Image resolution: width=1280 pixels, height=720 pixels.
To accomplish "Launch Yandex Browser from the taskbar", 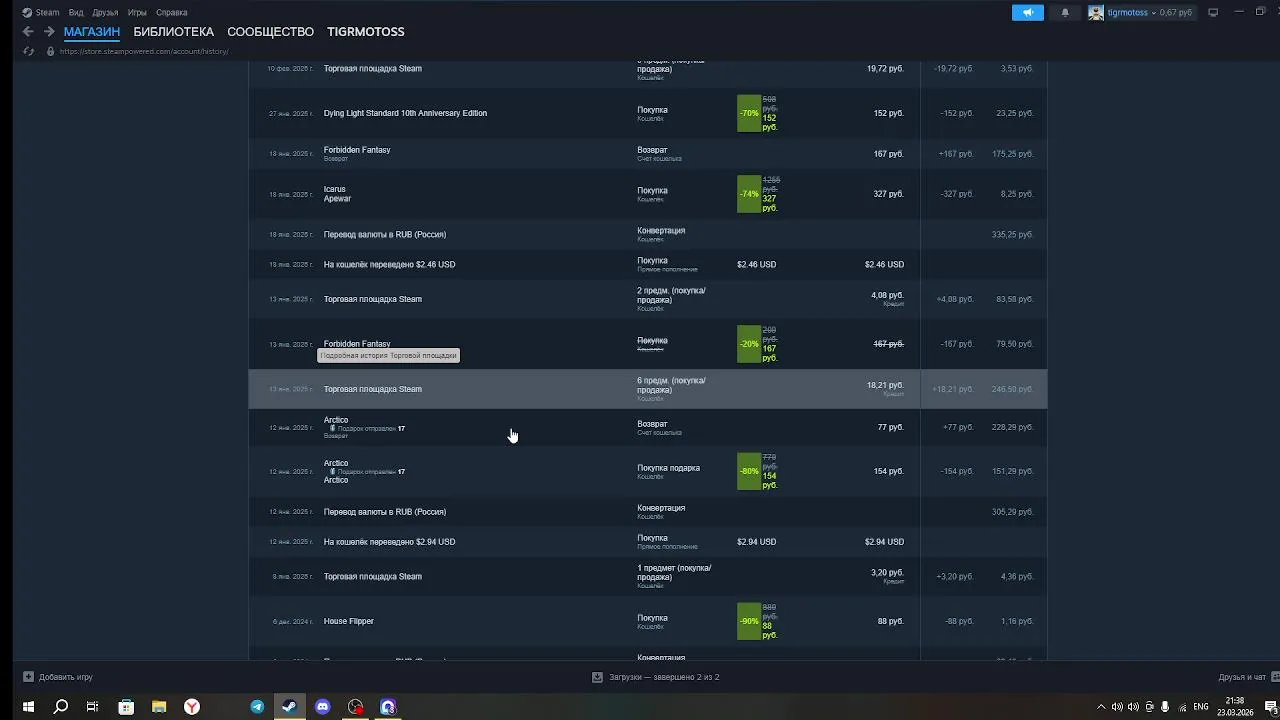I will 191,707.
